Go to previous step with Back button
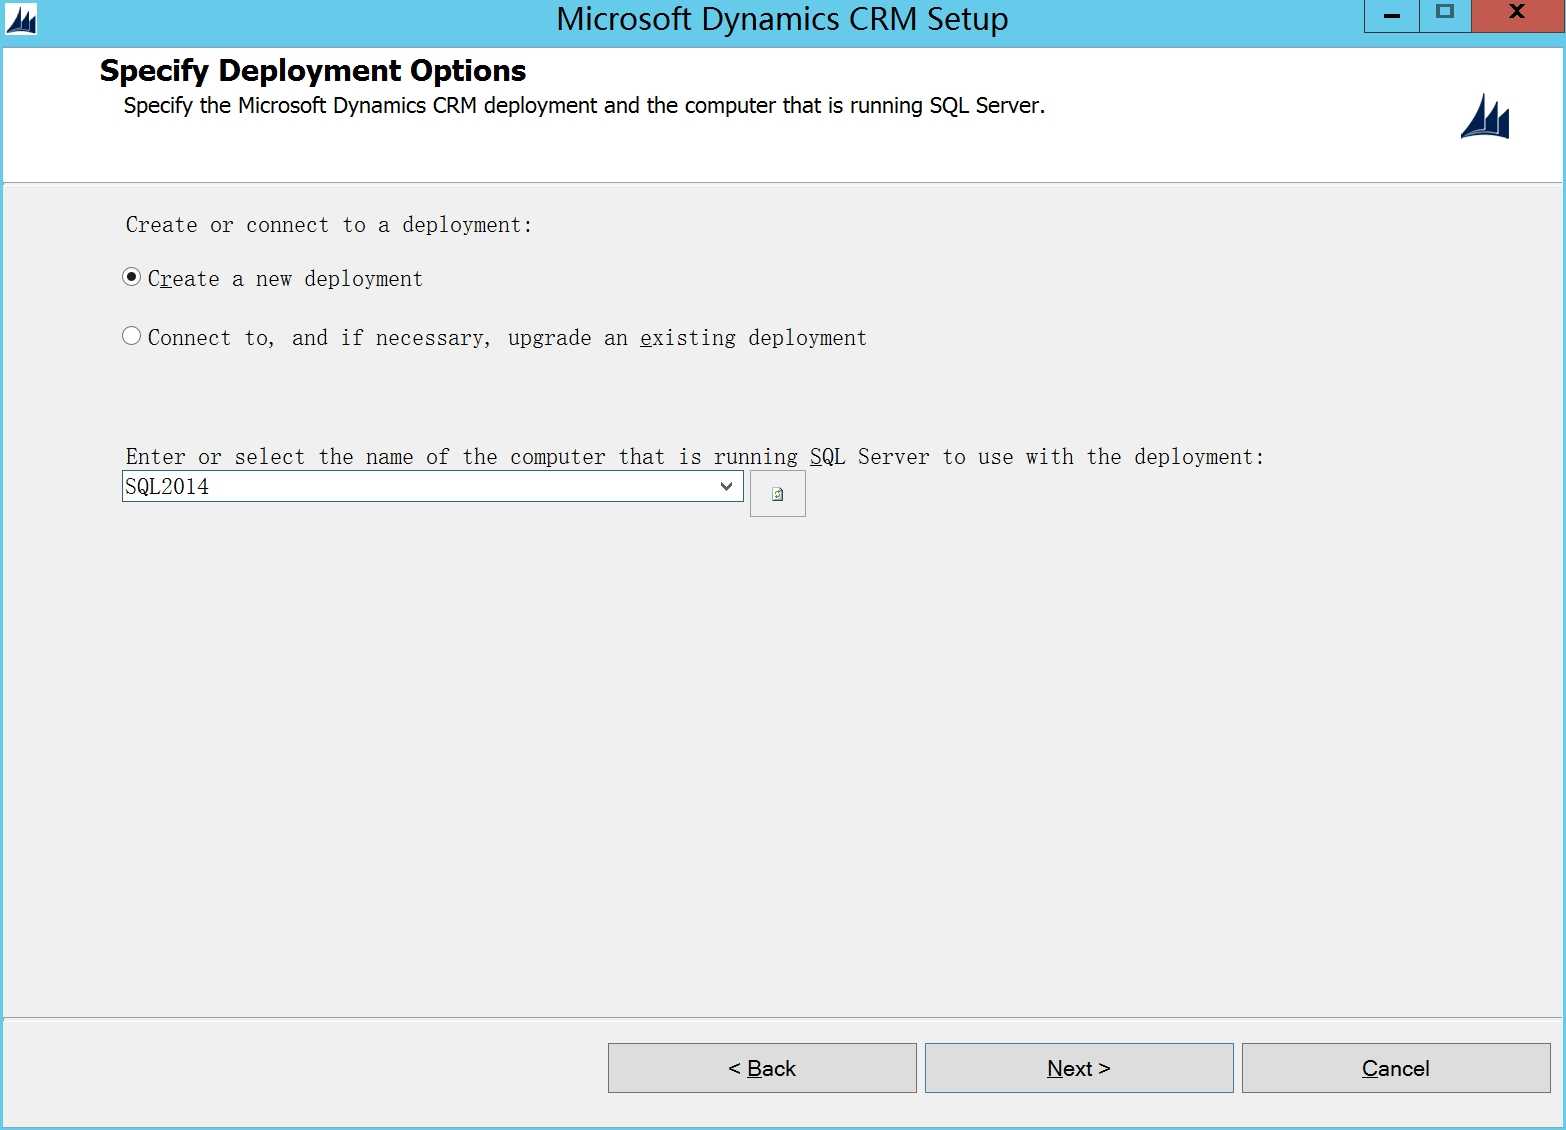This screenshot has width=1566, height=1130. pos(762,1068)
